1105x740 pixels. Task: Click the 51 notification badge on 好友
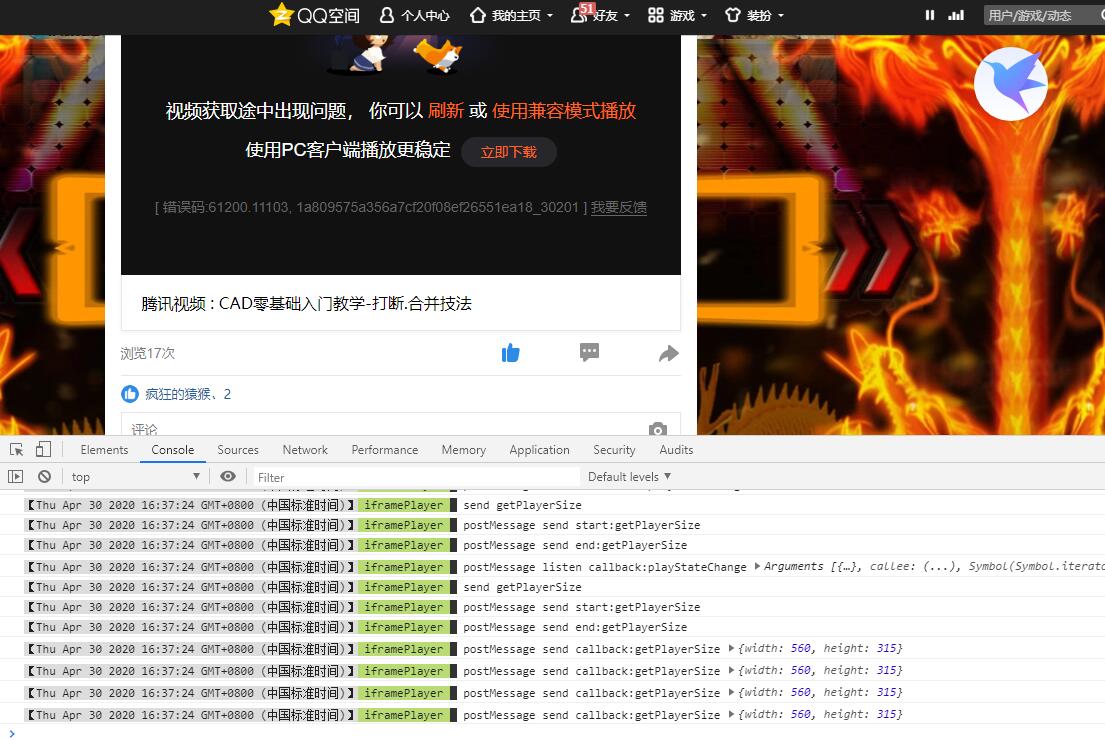point(586,8)
